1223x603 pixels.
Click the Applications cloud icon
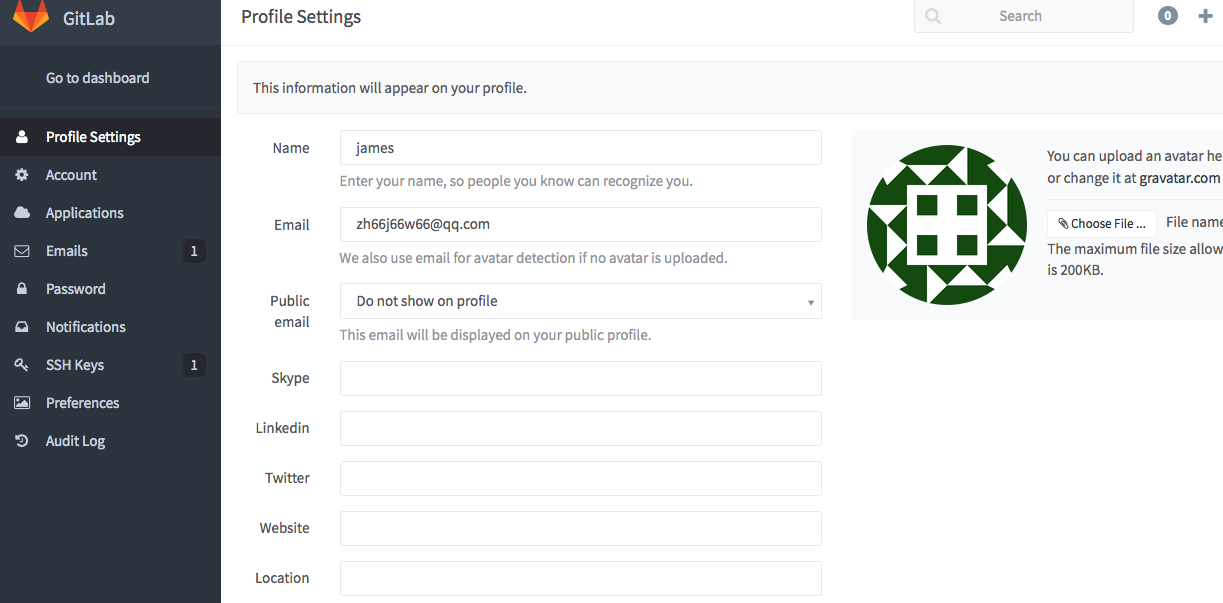coord(22,213)
